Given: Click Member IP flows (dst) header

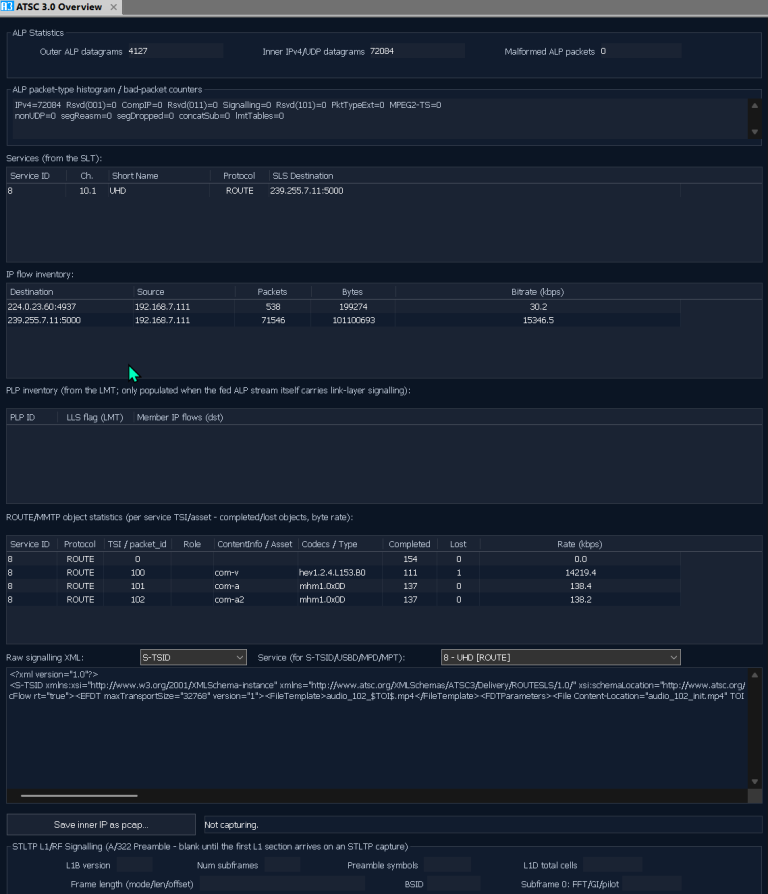Looking at the screenshot, I should [180, 417].
